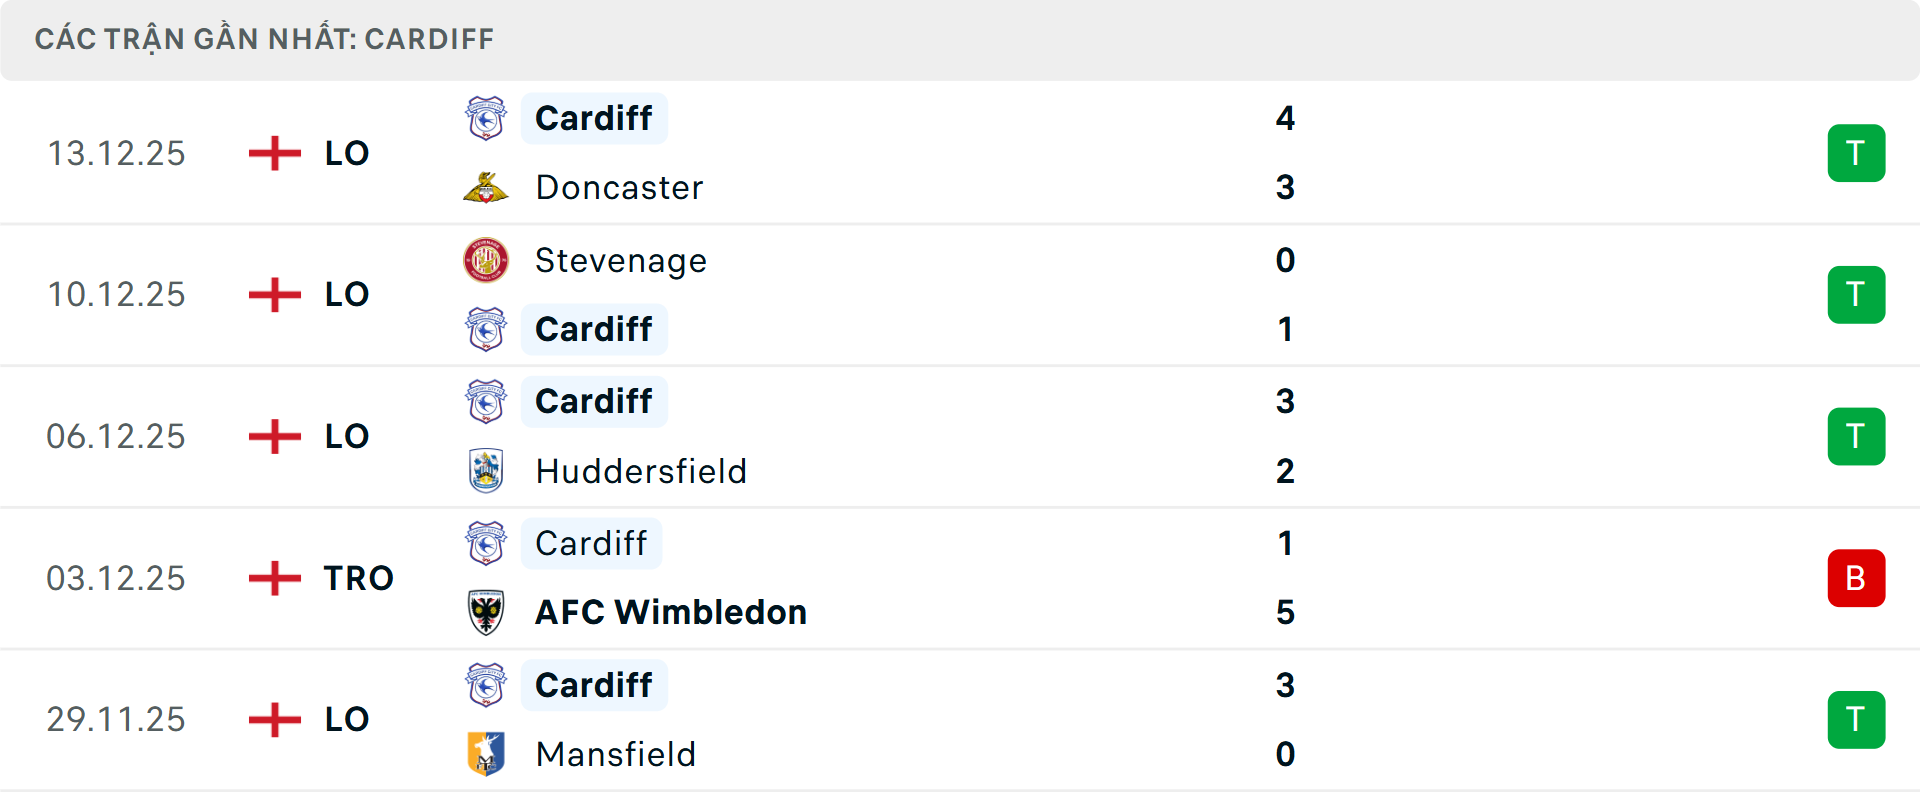The height and width of the screenshot is (792, 1920).
Task: Click the green T indicator for the Huddersfield match
Action: click(1856, 436)
